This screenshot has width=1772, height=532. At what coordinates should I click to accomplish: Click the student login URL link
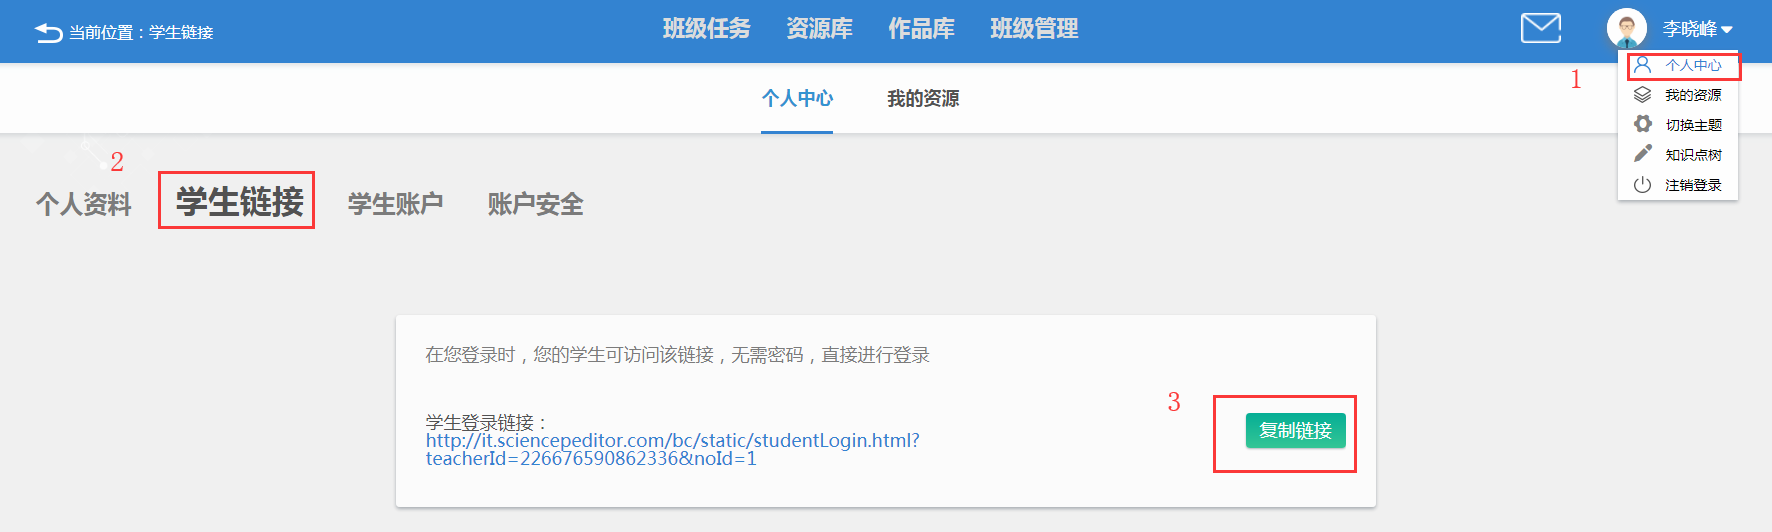pyautogui.click(x=672, y=449)
